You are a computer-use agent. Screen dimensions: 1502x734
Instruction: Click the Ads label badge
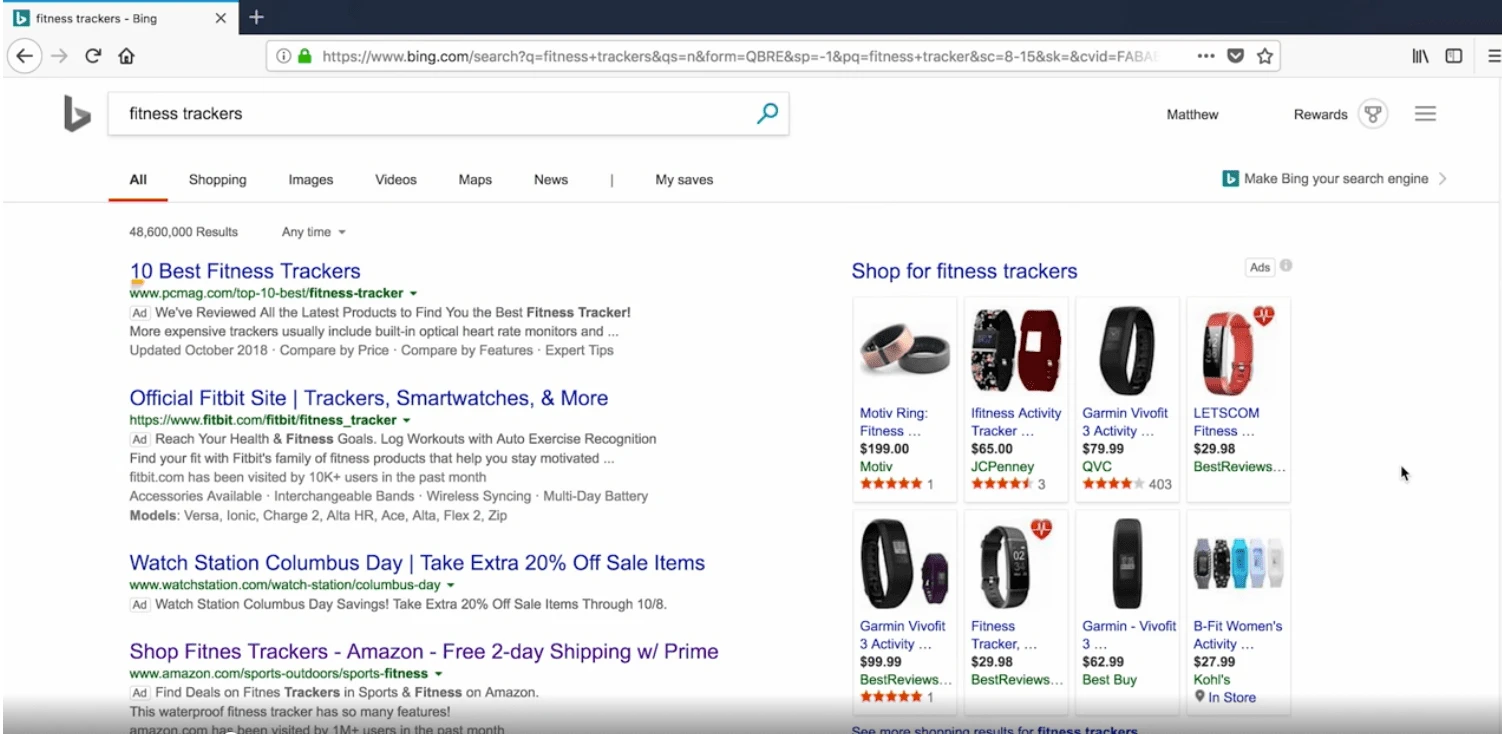click(x=1259, y=267)
